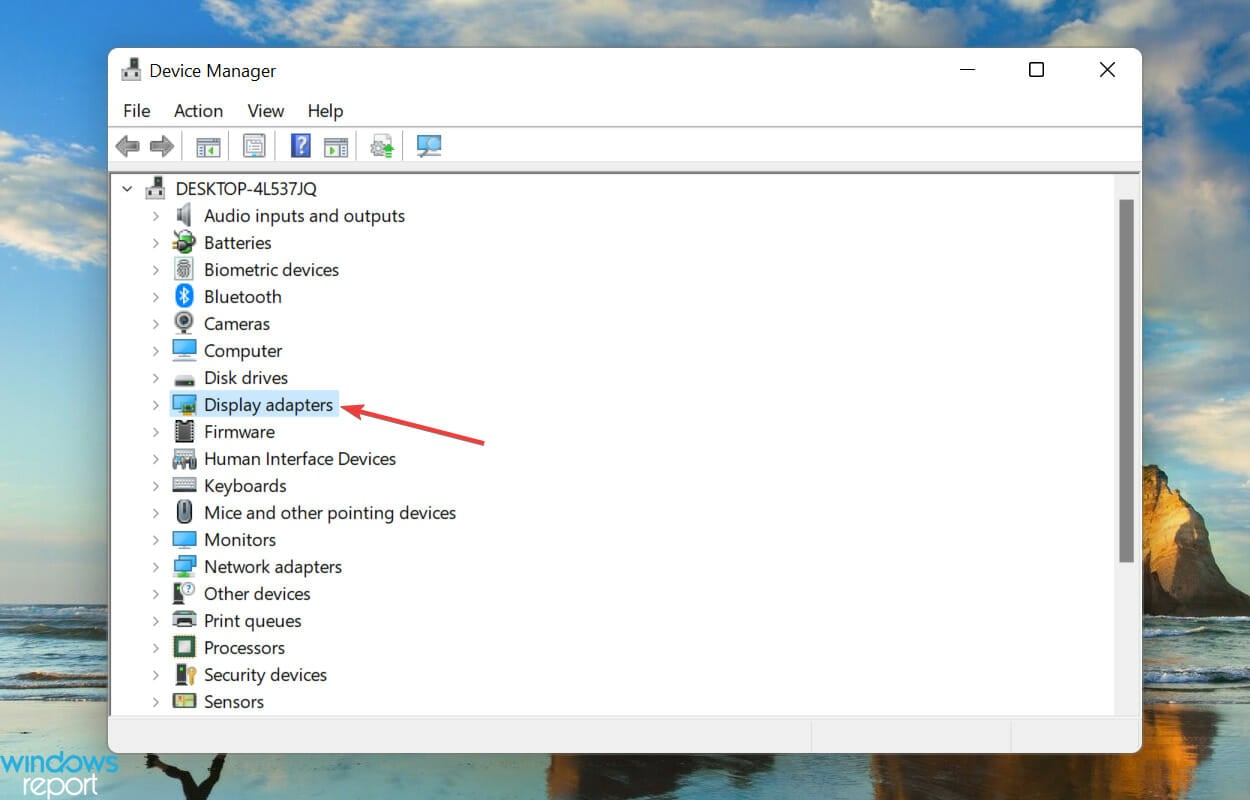Expand the Processors chevron
1250x800 pixels.
155,648
